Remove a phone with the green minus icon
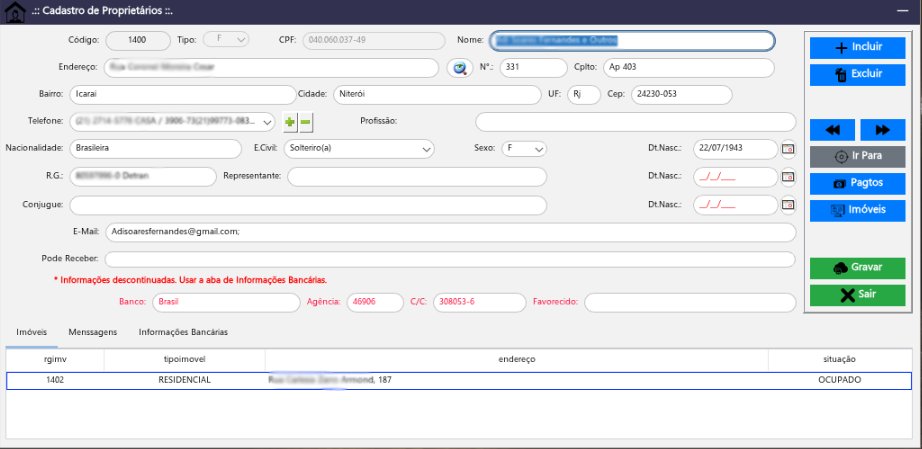 point(306,122)
